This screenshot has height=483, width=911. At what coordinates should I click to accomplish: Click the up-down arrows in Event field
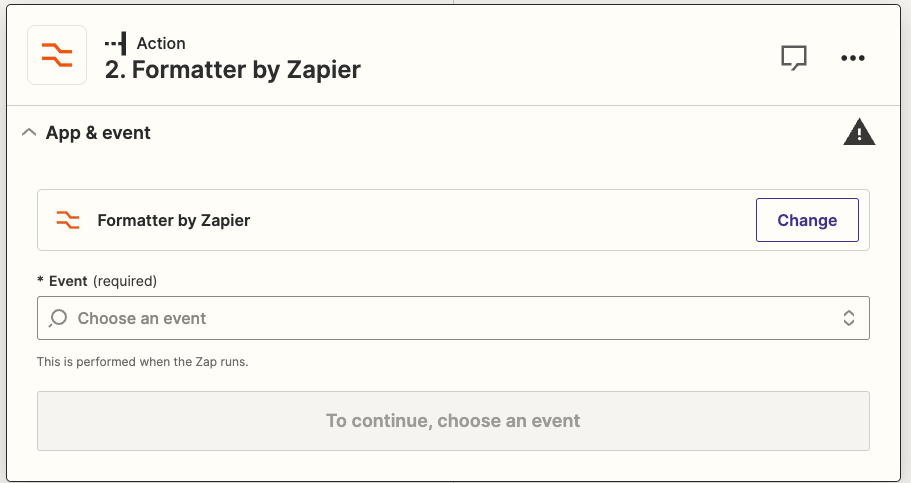pos(848,318)
